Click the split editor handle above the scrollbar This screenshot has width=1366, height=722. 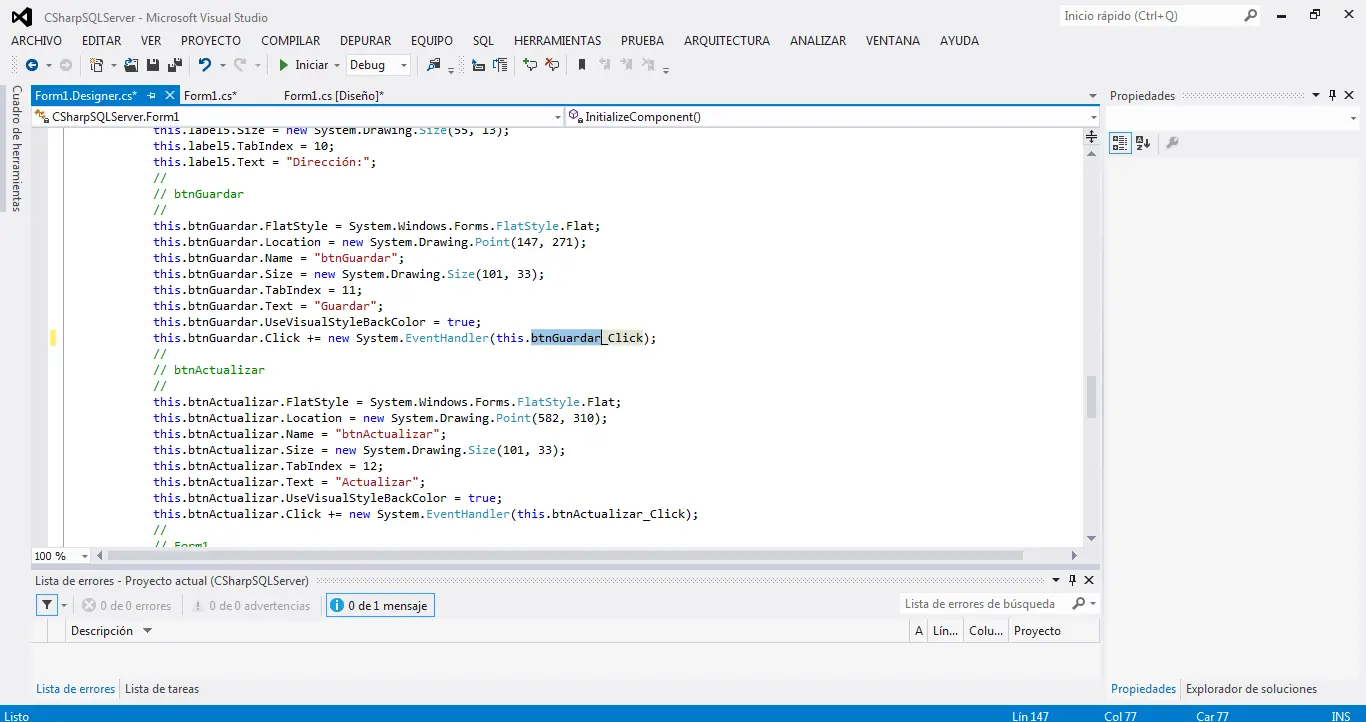pyautogui.click(x=1091, y=137)
